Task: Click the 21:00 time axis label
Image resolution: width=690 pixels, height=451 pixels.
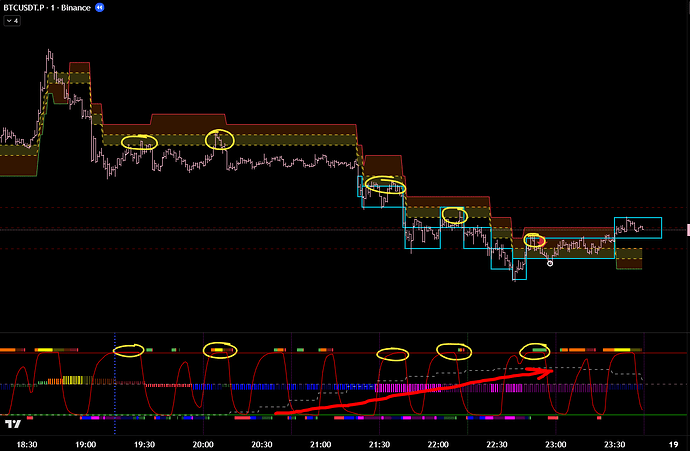Action: (320, 442)
